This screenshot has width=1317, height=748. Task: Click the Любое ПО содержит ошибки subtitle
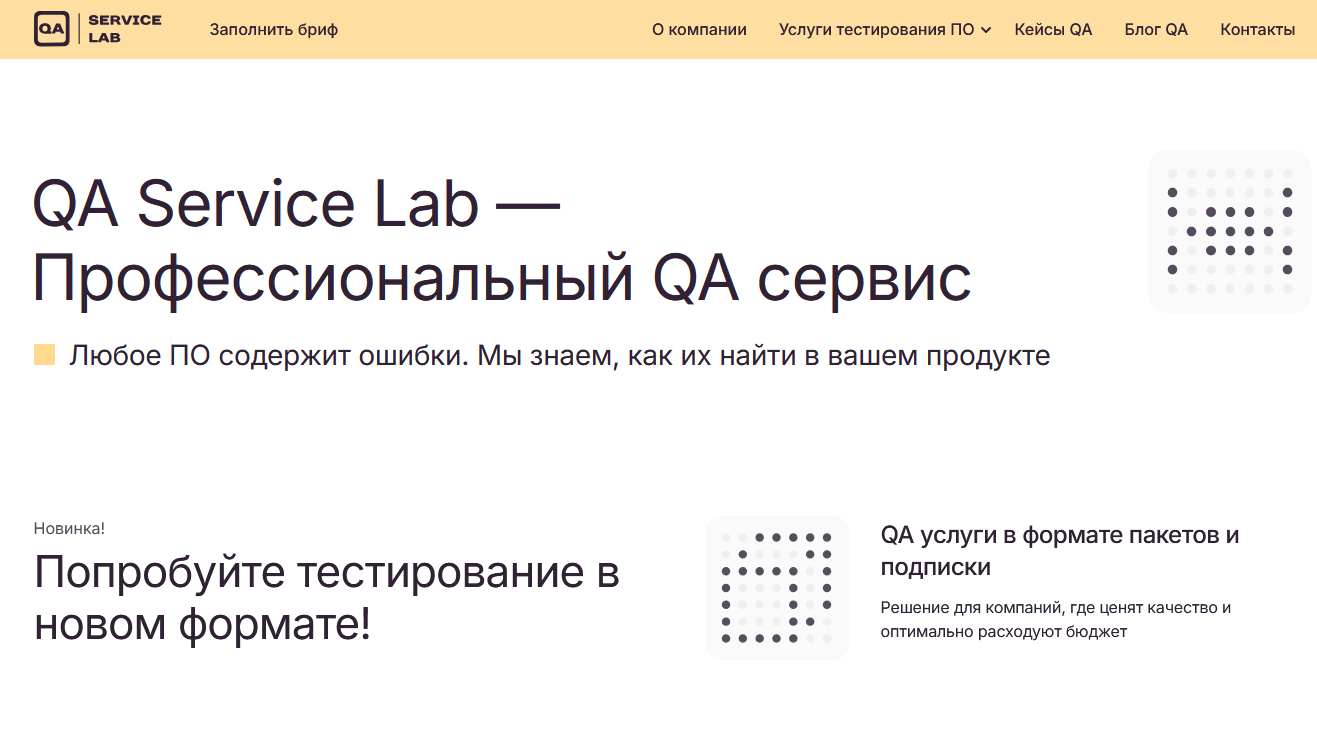559,356
